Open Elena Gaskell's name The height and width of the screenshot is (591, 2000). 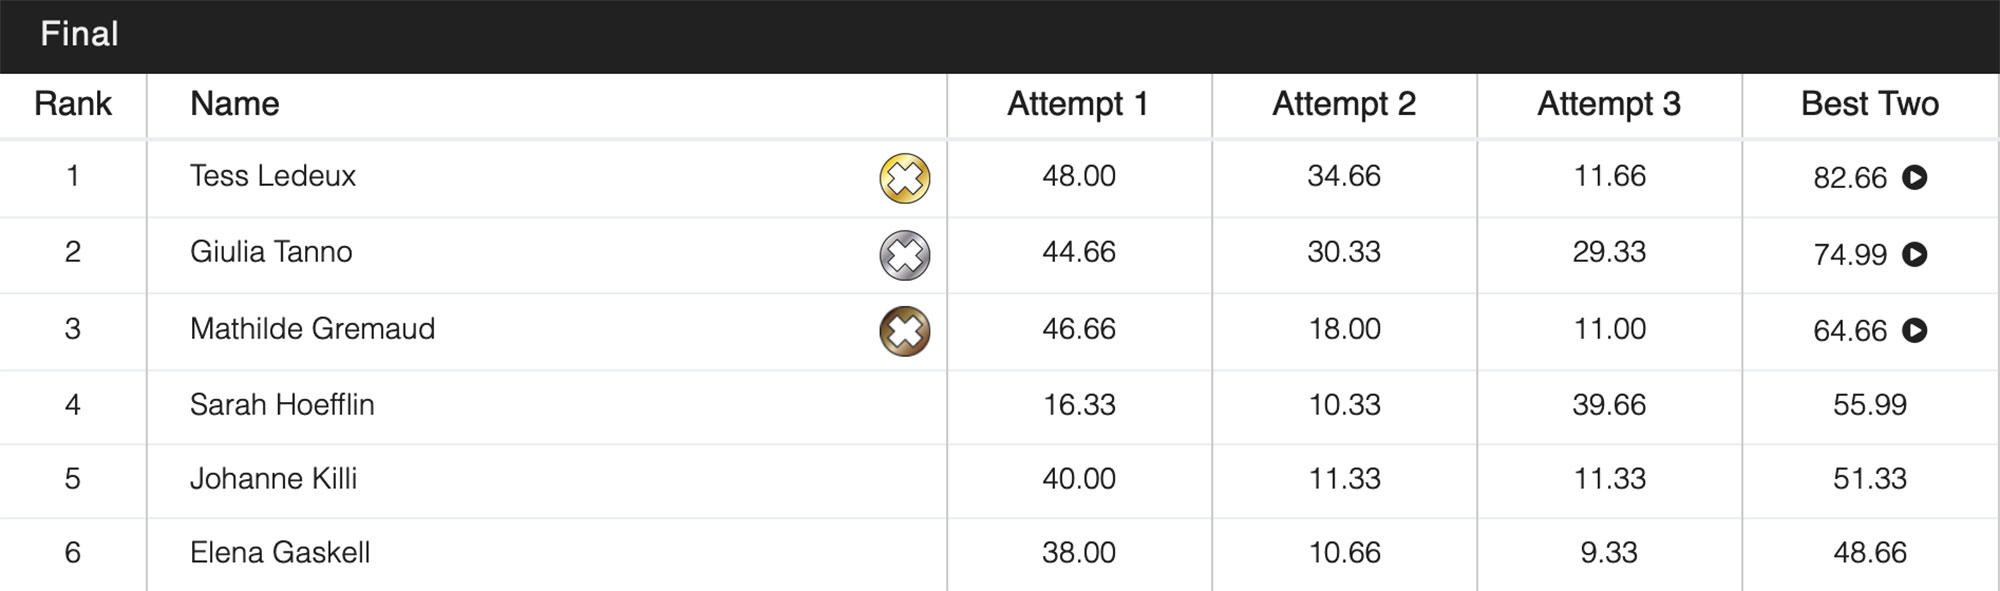click(280, 553)
